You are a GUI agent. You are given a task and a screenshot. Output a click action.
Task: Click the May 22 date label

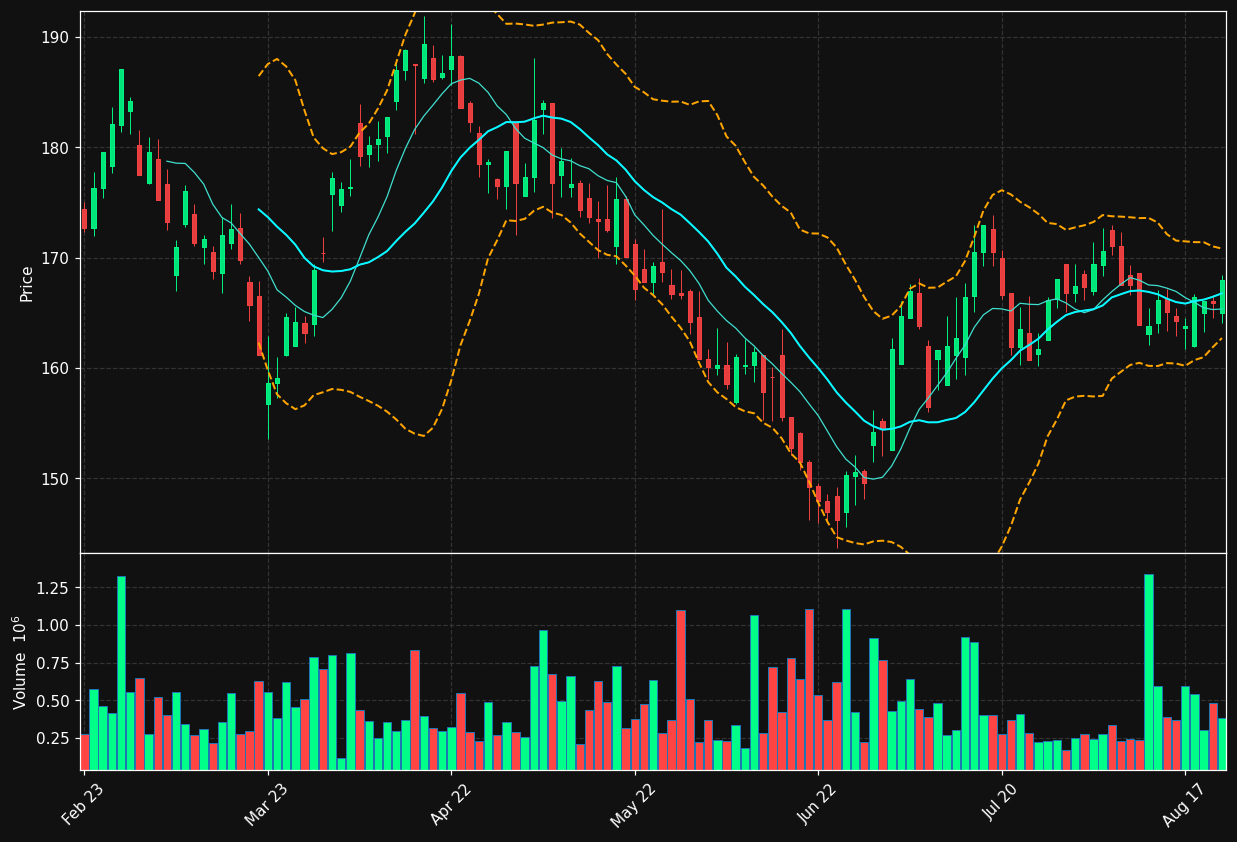[x=633, y=804]
